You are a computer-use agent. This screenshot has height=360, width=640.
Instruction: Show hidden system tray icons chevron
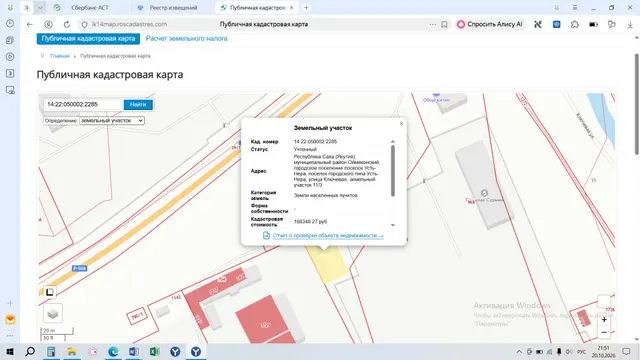tap(519, 352)
